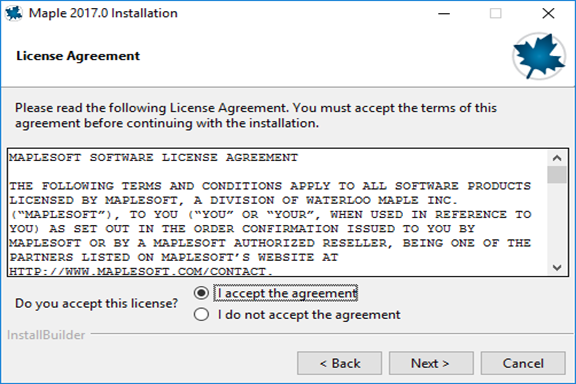Select the 'I accept the agreement' radio button
The image size is (576, 384).
(201, 293)
